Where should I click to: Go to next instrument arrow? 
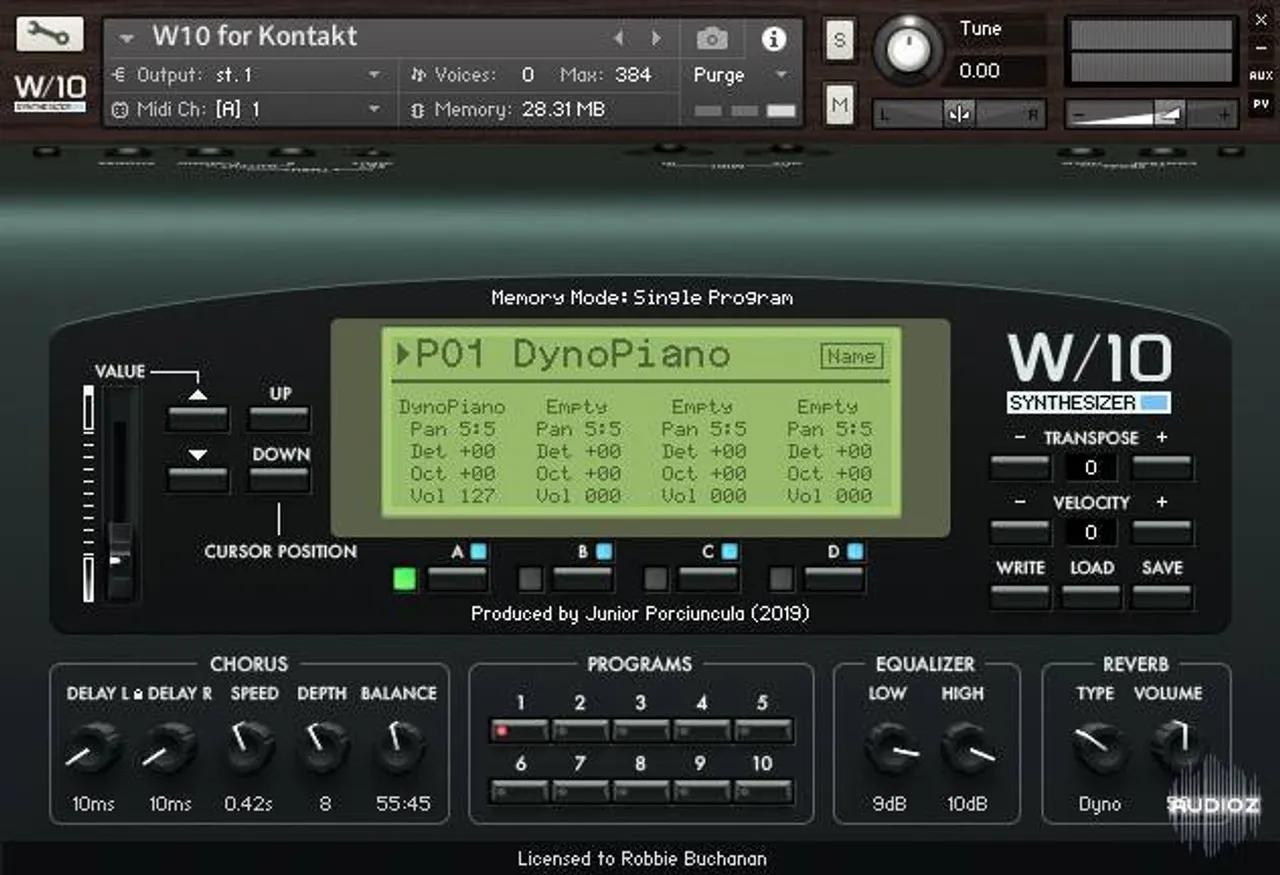(x=656, y=39)
